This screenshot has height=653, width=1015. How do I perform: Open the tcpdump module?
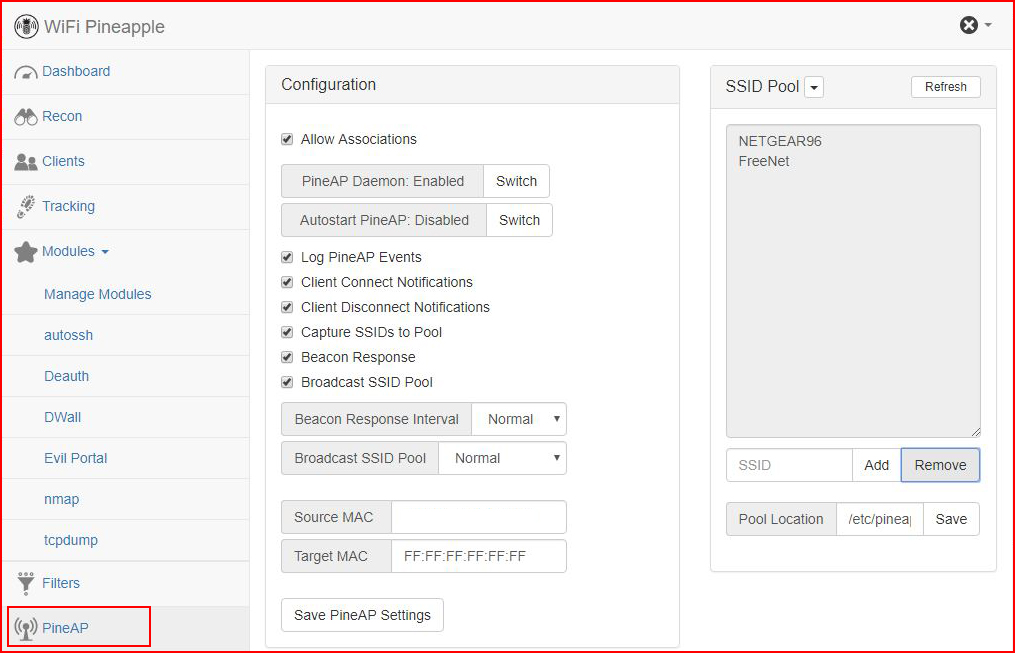pos(71,540)
